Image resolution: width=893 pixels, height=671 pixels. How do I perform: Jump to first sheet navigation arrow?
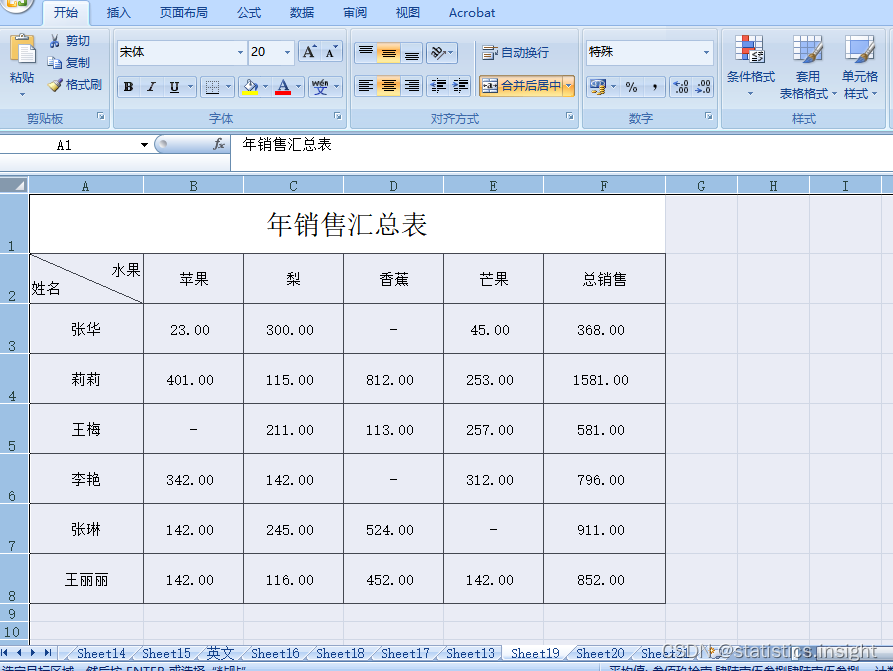(5, 653)
